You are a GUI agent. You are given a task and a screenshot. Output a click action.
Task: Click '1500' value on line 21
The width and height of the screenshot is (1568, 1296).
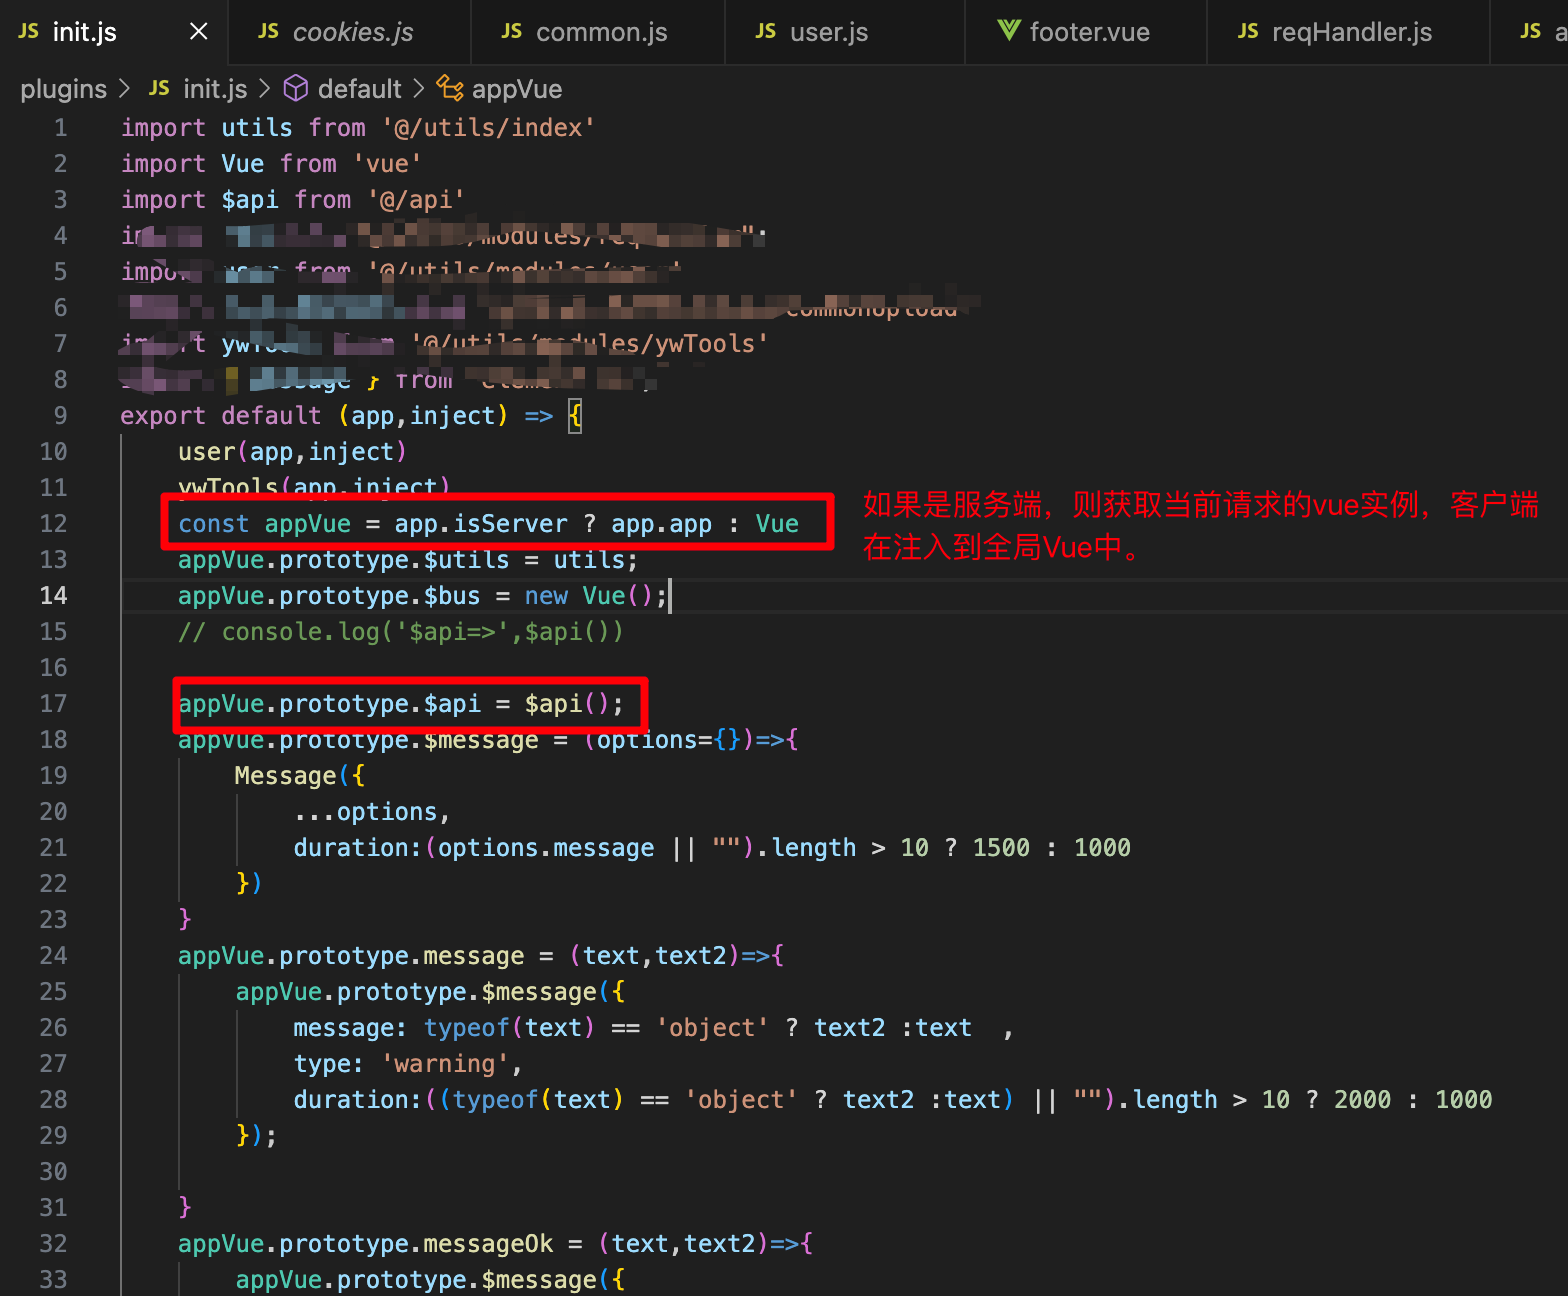[1001, 848]
